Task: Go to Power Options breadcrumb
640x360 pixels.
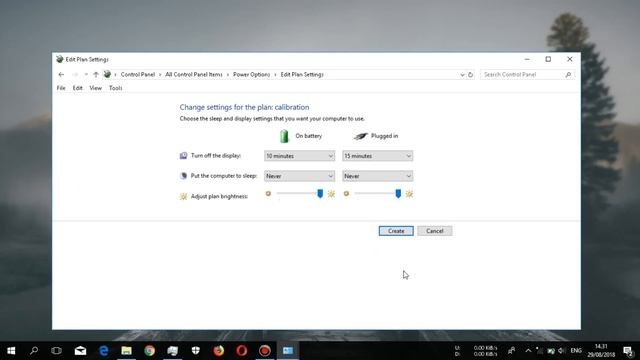Action: 251,75
